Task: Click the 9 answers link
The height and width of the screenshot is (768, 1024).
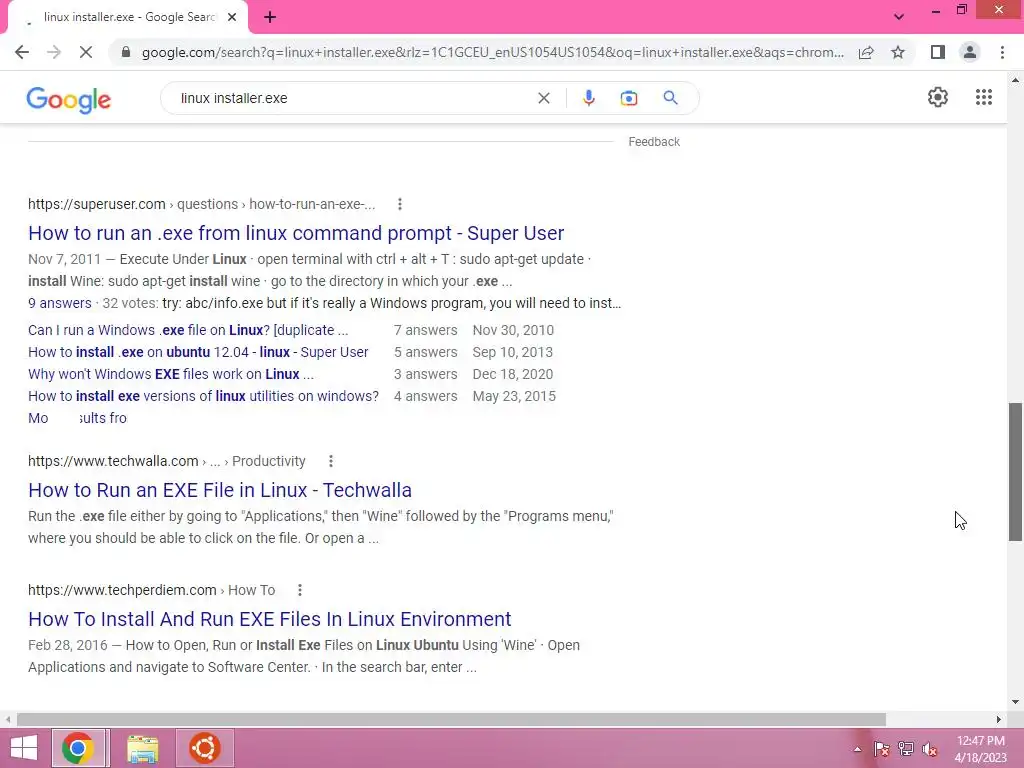Action: click(x=59, y=304)
